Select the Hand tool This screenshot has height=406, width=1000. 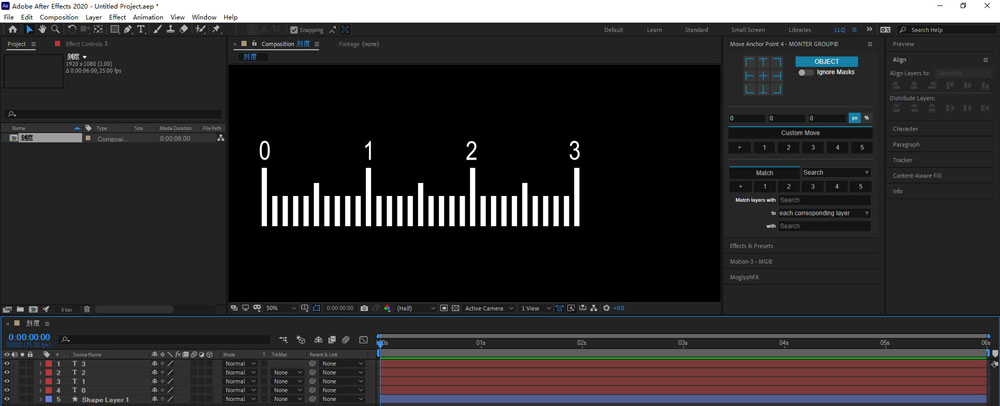click(42, 30)
